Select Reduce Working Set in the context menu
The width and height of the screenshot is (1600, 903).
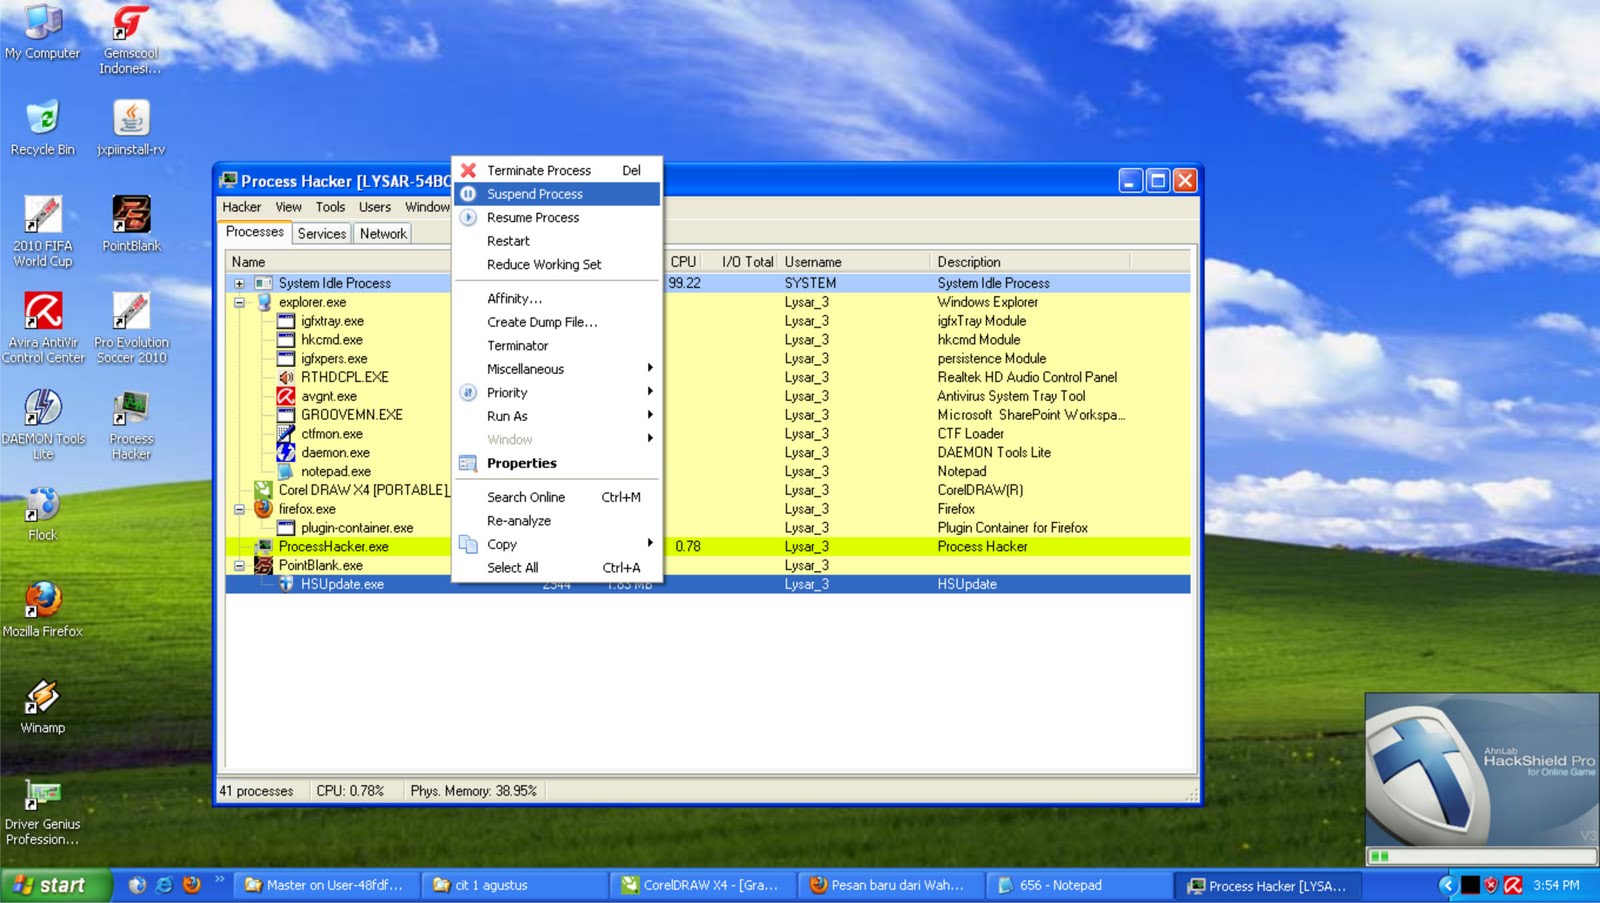pos(557,264)
